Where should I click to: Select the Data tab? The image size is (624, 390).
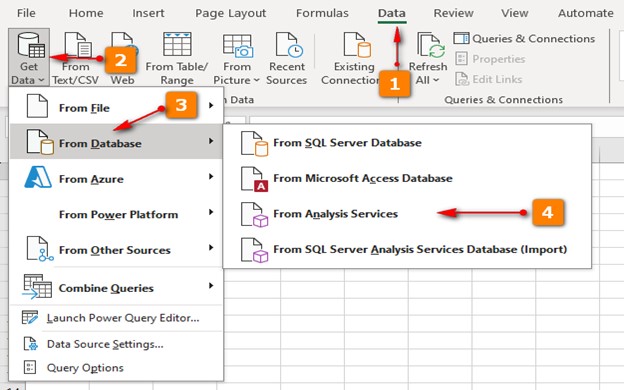(392, 13)
